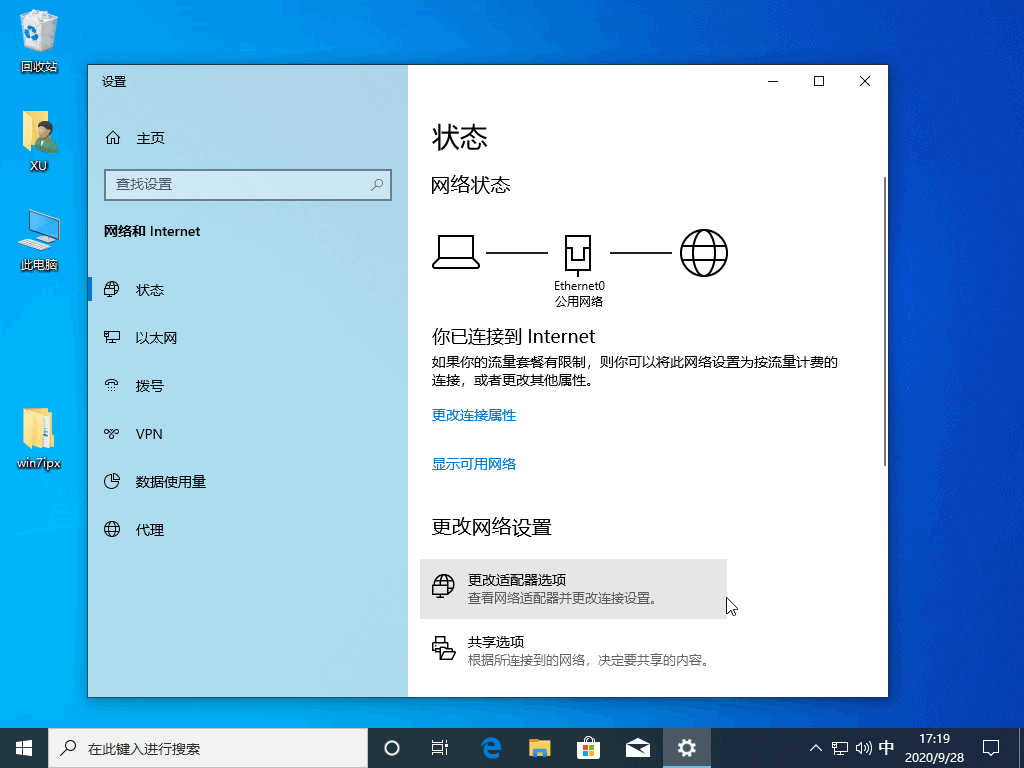Select the 代理 globe icon
Viewport: 1024px width, 768px height.
(x=112, y=529)
